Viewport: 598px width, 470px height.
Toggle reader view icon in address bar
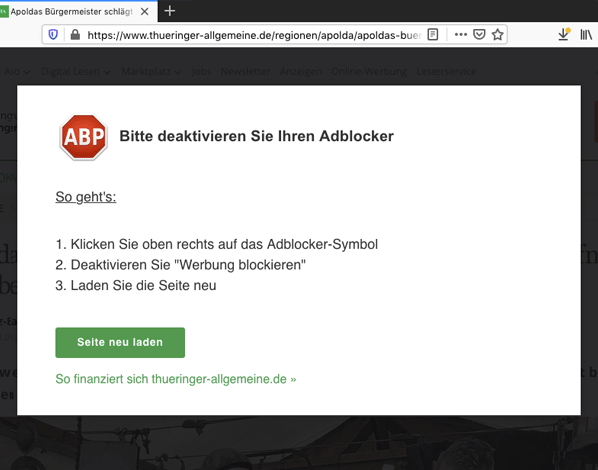[x=432, y=35]
